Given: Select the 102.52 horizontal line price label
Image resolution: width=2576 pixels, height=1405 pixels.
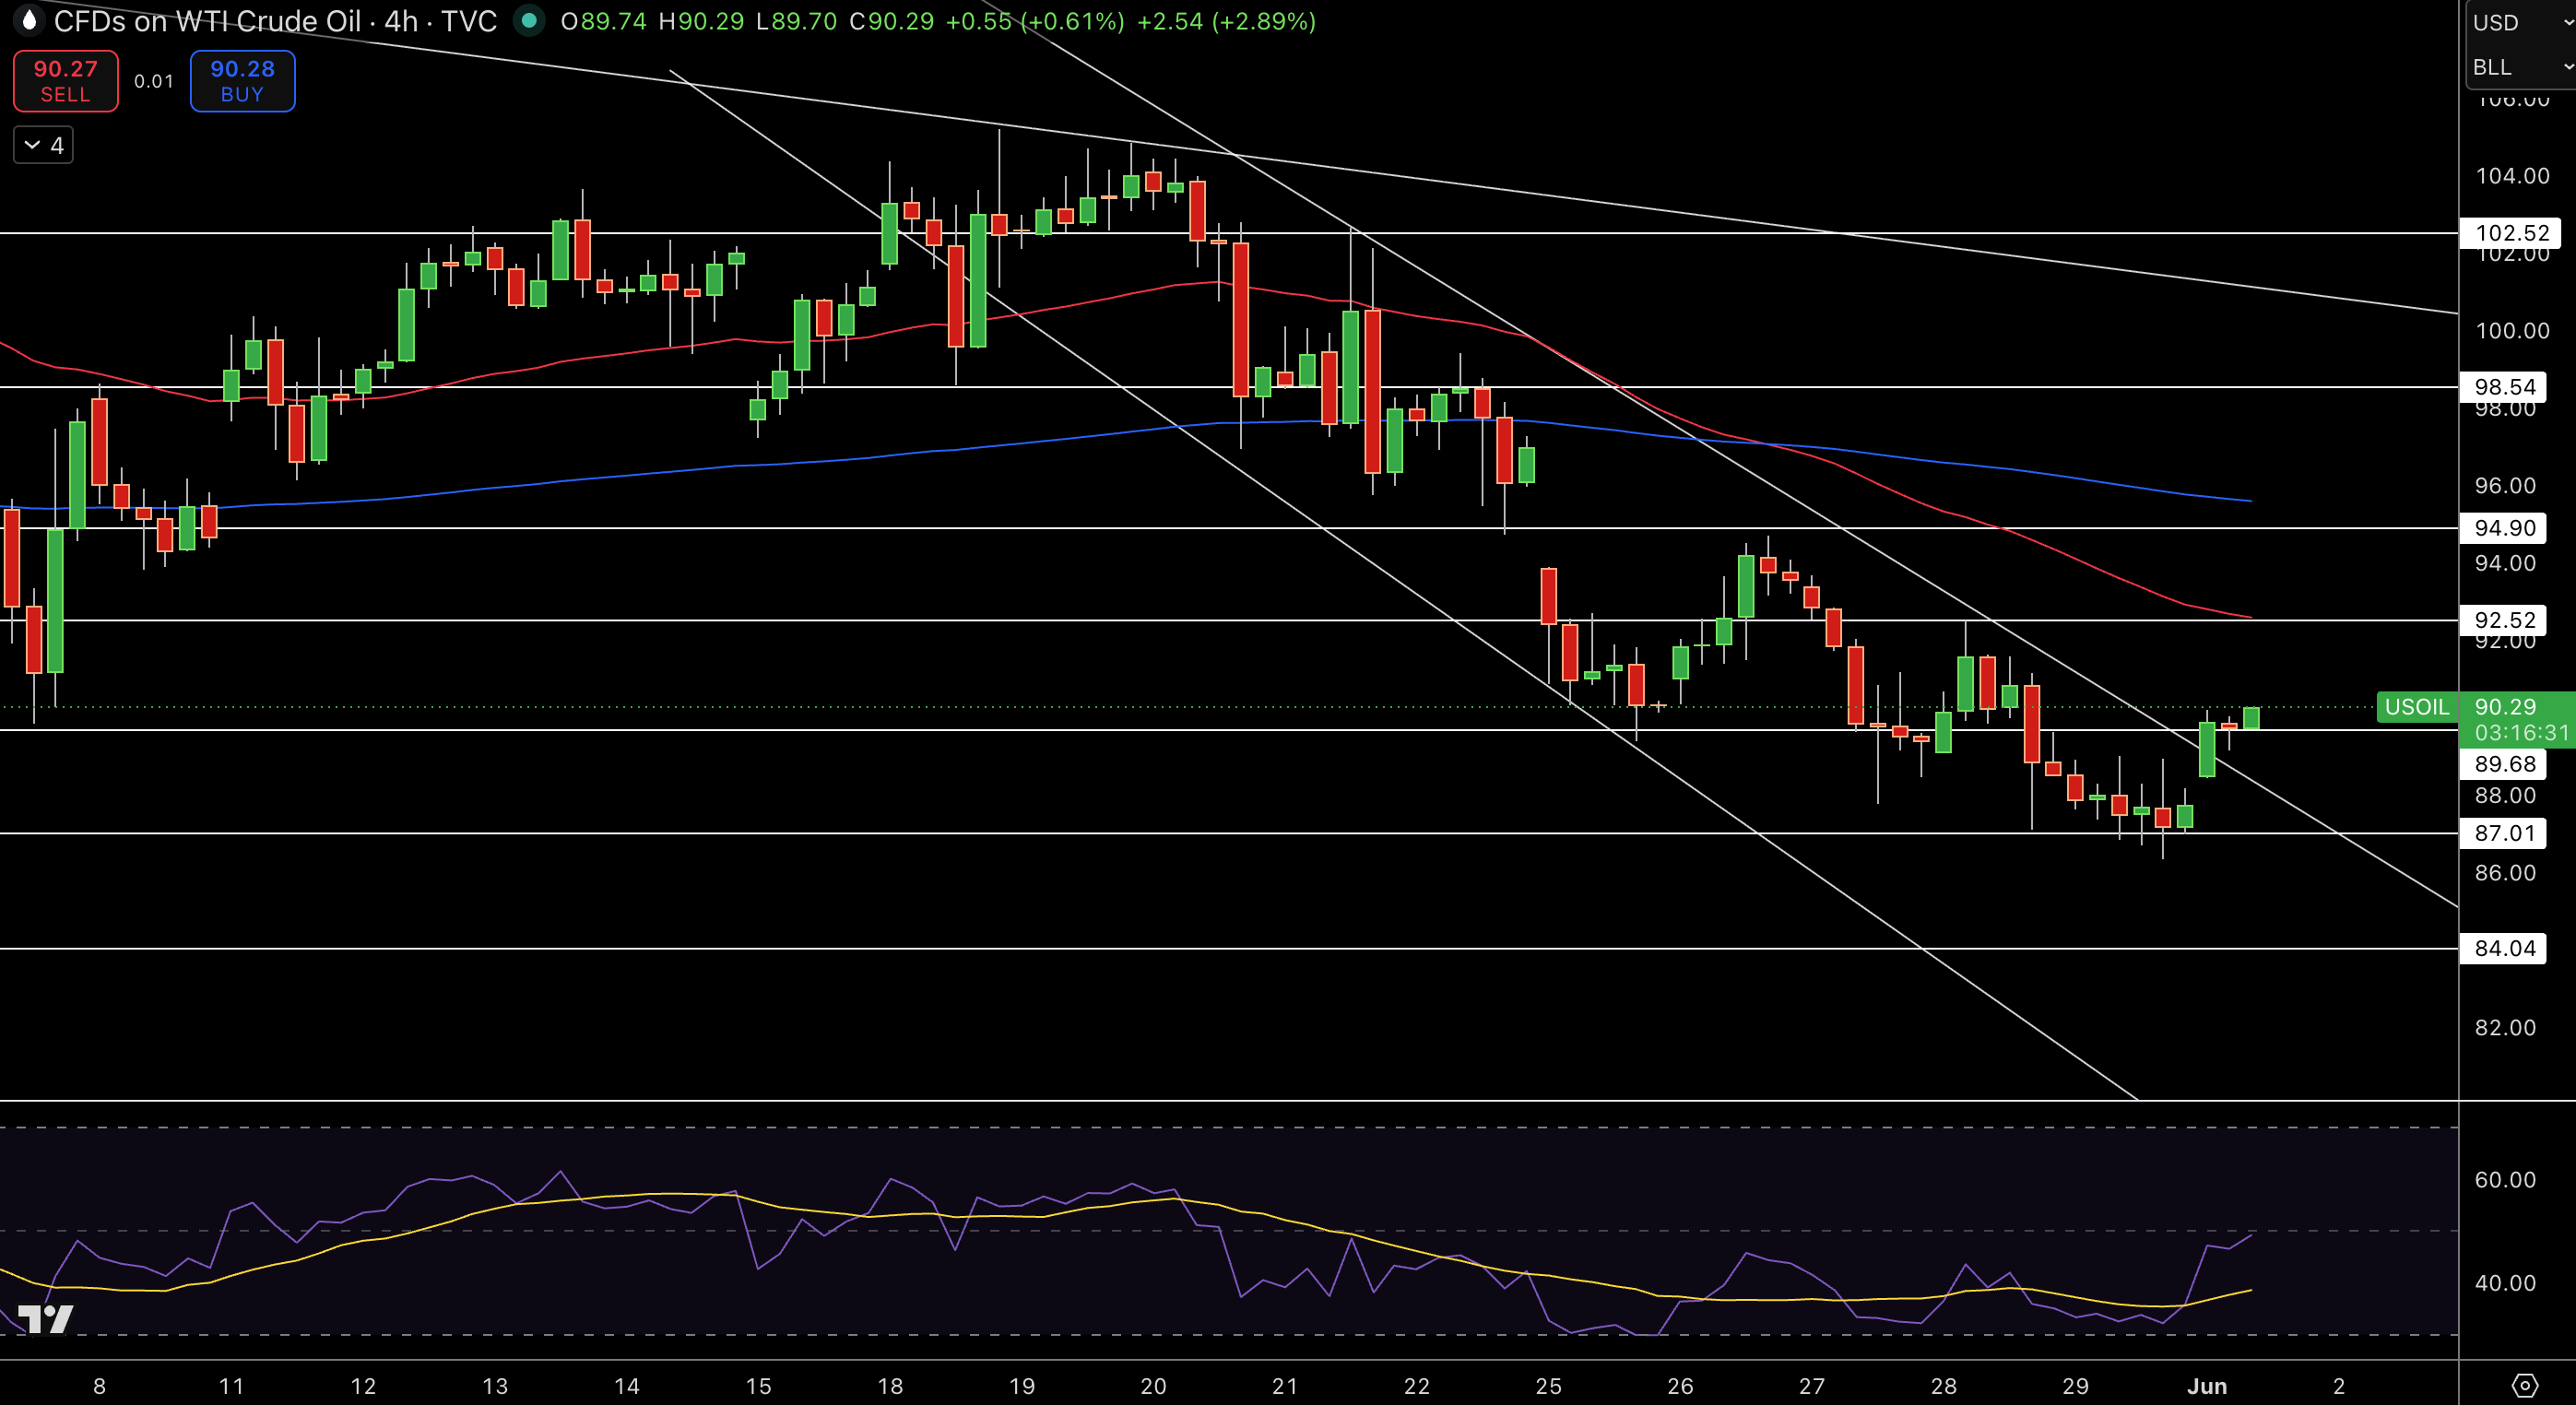Looking at the screenshot, I should point(2510,233).
